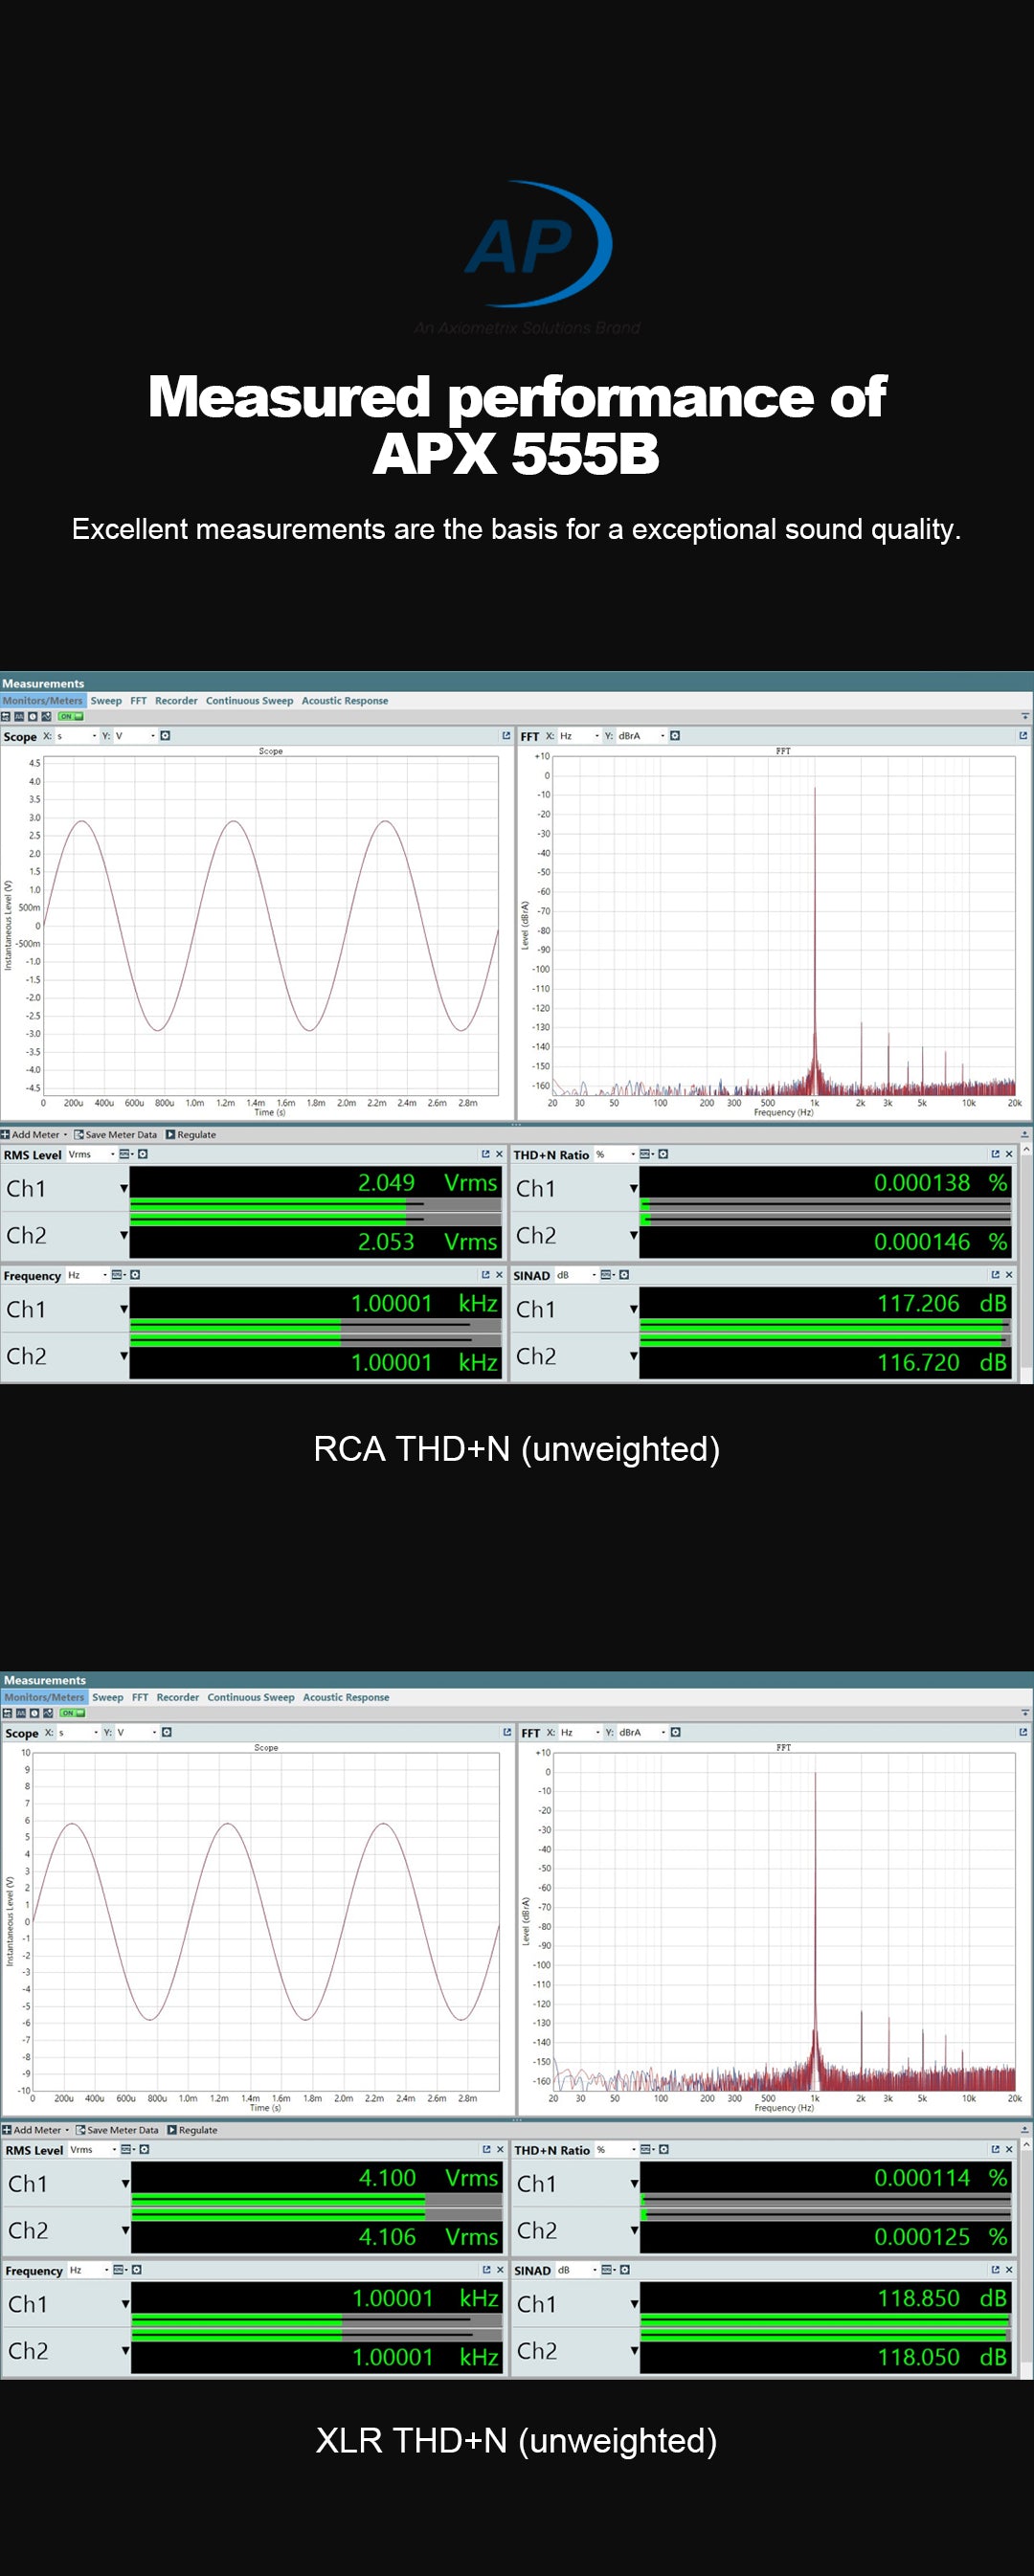Open THD+N Ratio settings gear in upper window

point(663,1154)
